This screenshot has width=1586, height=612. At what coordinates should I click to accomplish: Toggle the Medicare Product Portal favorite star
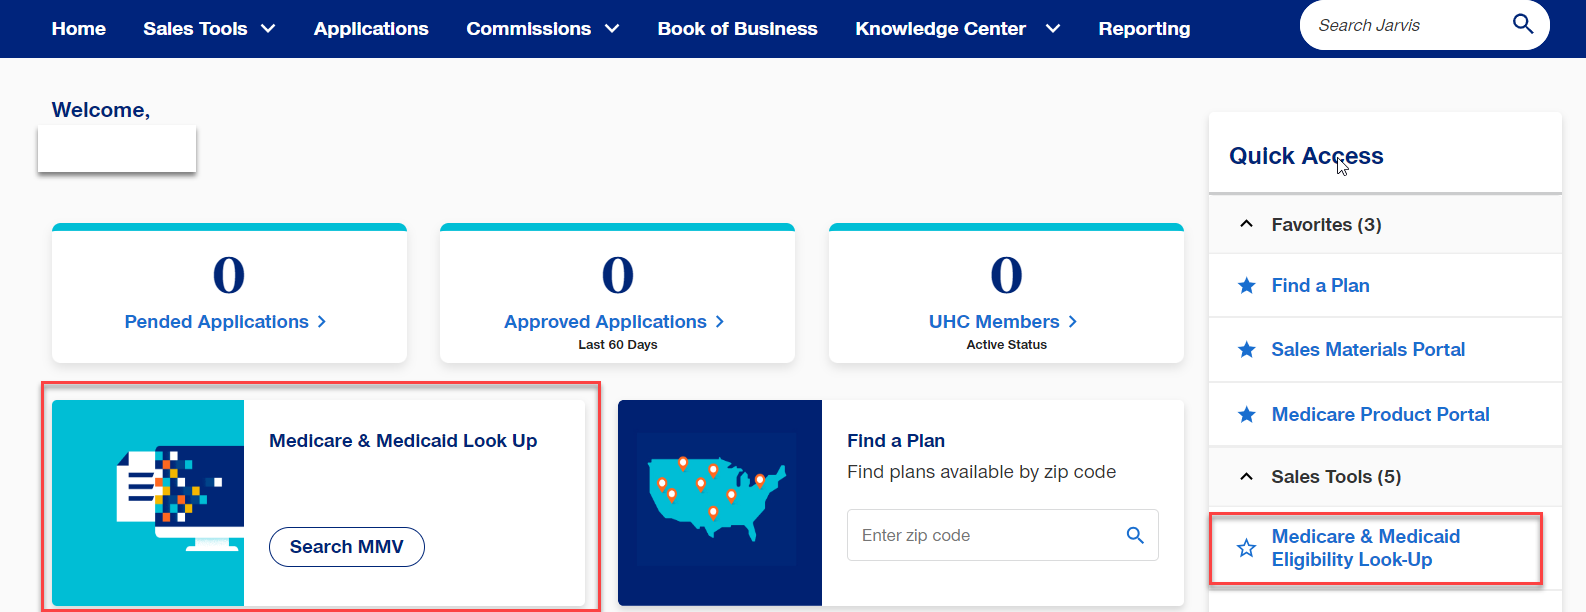(x=1247, y=414)
